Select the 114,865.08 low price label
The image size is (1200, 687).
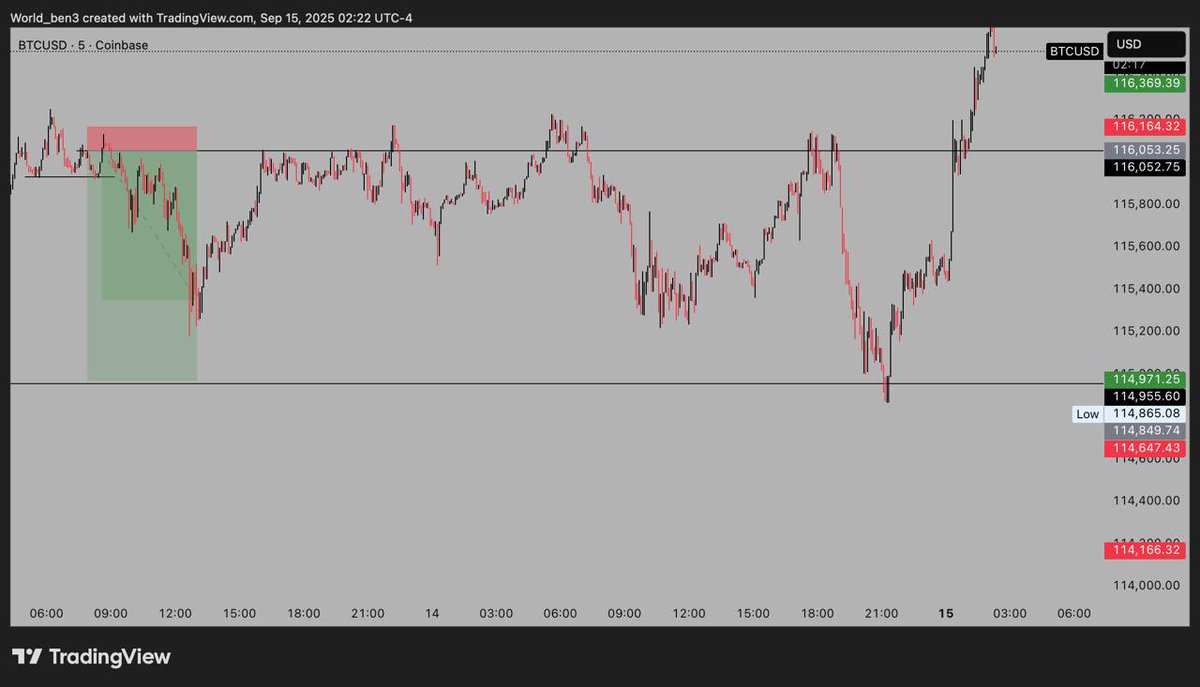pos(1145,413)
